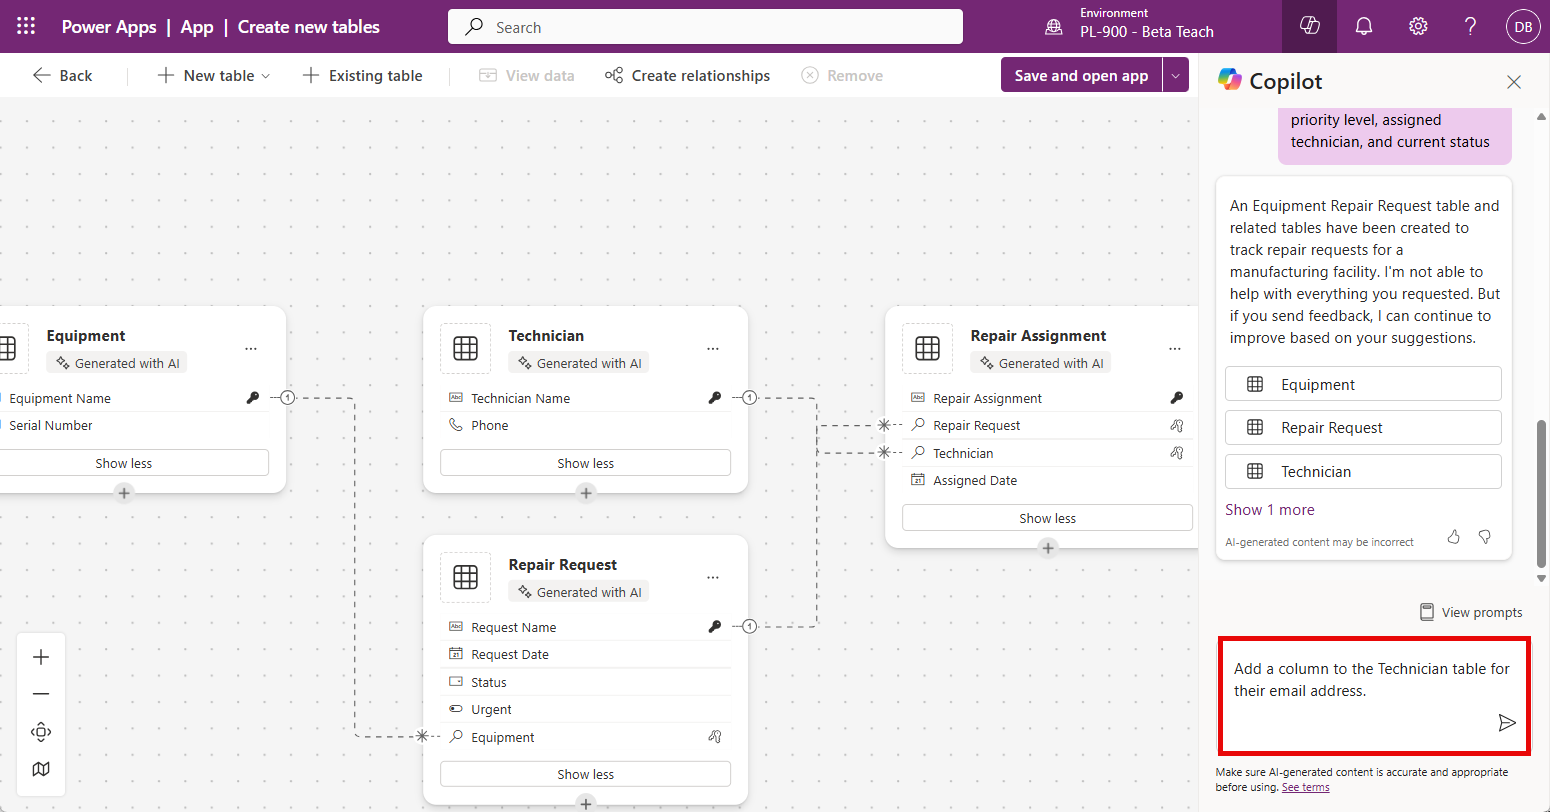The height and width of the screenshot is (812, 1550).
Task: Zoom out on the canvas
Action: coord(41,694)
